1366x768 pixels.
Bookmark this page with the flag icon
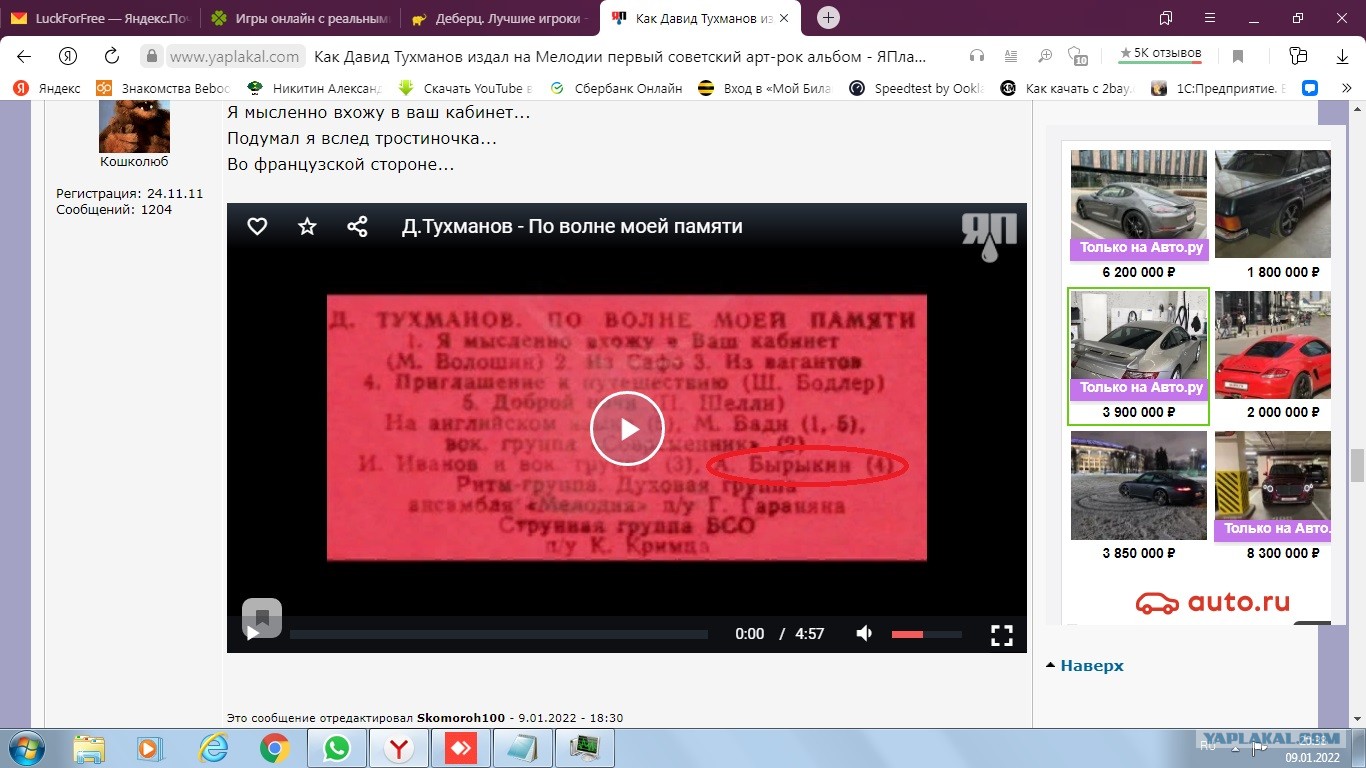1238,56
